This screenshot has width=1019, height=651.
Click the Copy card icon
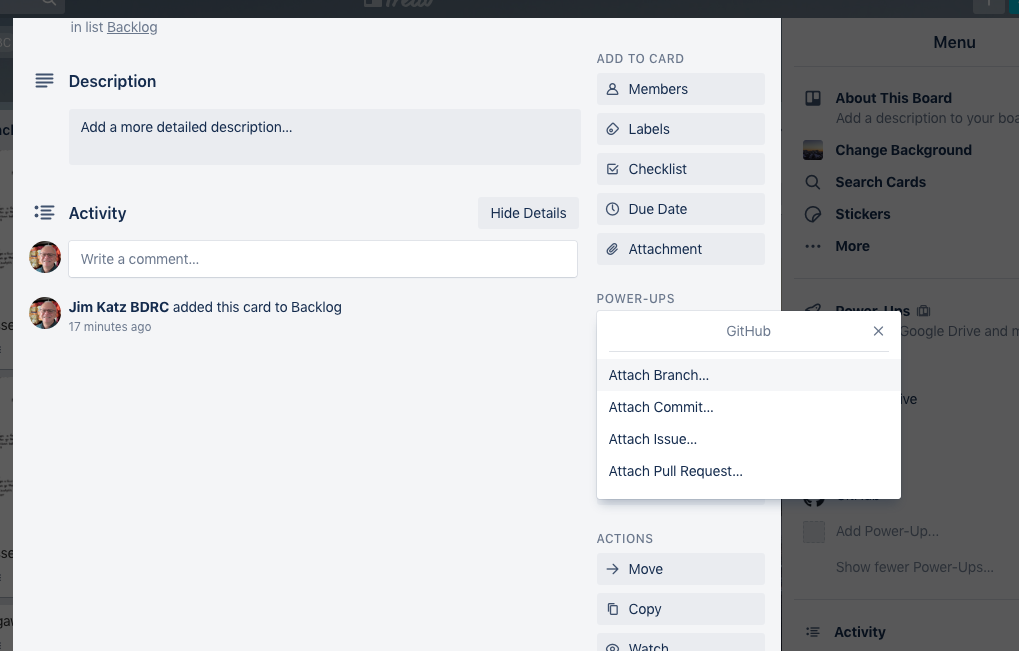[x=612, y=609]
